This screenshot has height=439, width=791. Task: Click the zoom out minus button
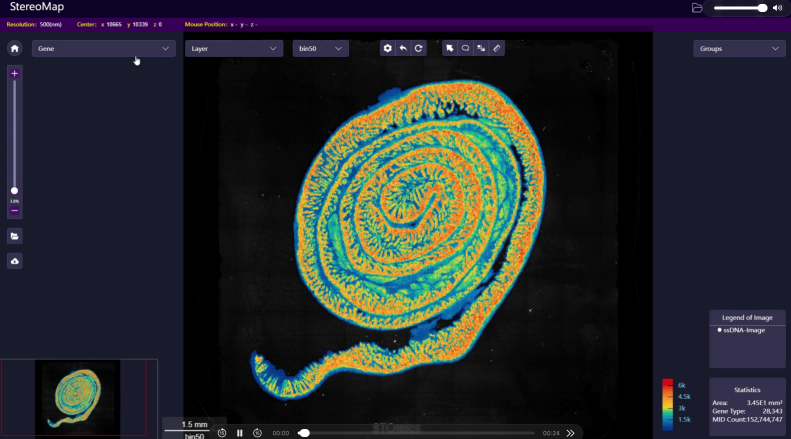pos(14,211)
